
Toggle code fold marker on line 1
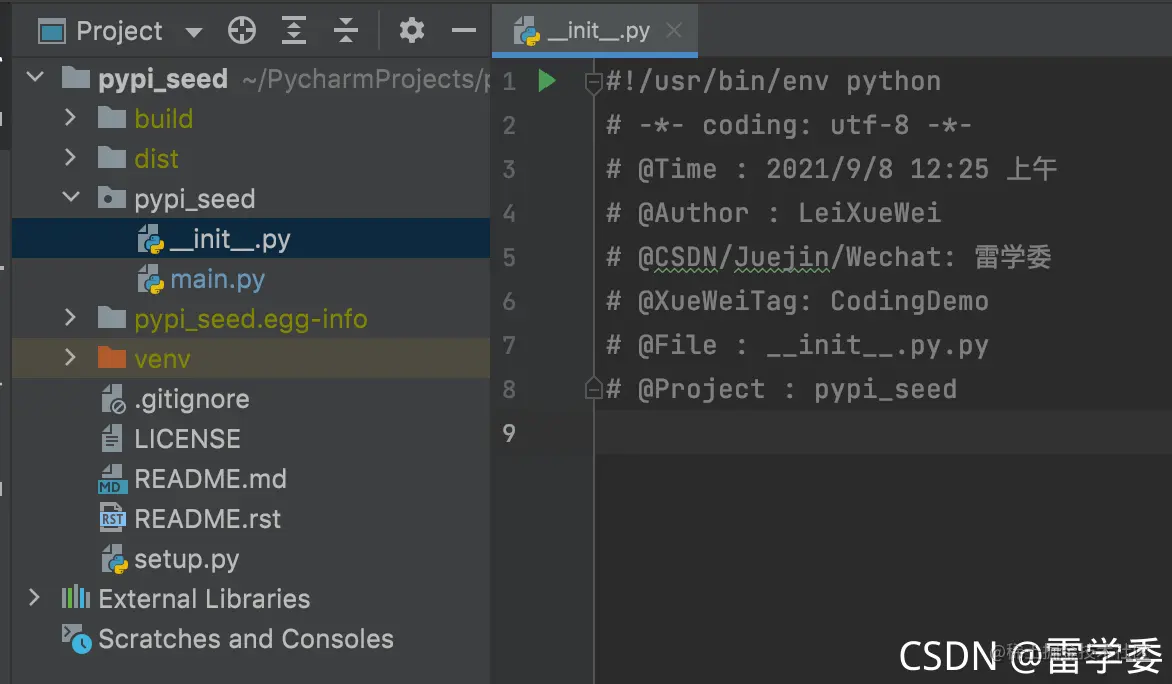tap(593, 82)
